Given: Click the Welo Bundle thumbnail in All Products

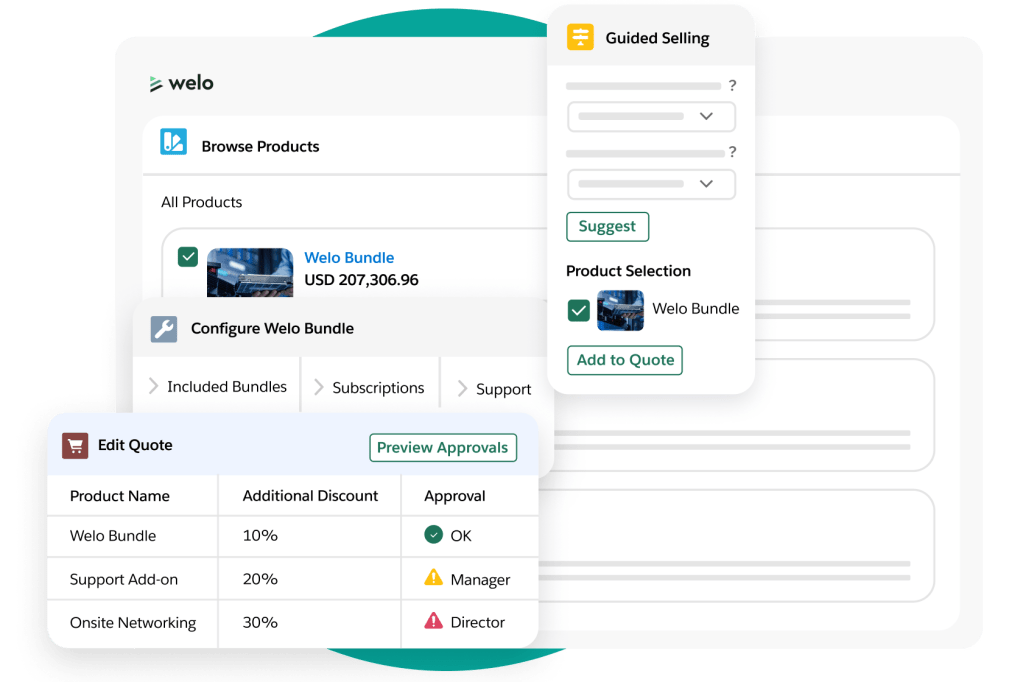Looking at the screenshot, I should pos(250,273).
